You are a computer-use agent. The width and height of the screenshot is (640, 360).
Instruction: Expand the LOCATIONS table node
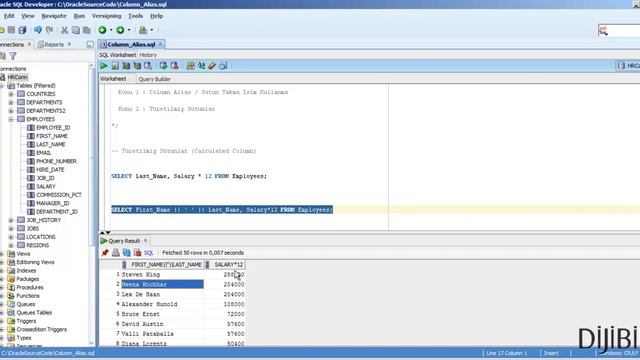click(11, 237)
